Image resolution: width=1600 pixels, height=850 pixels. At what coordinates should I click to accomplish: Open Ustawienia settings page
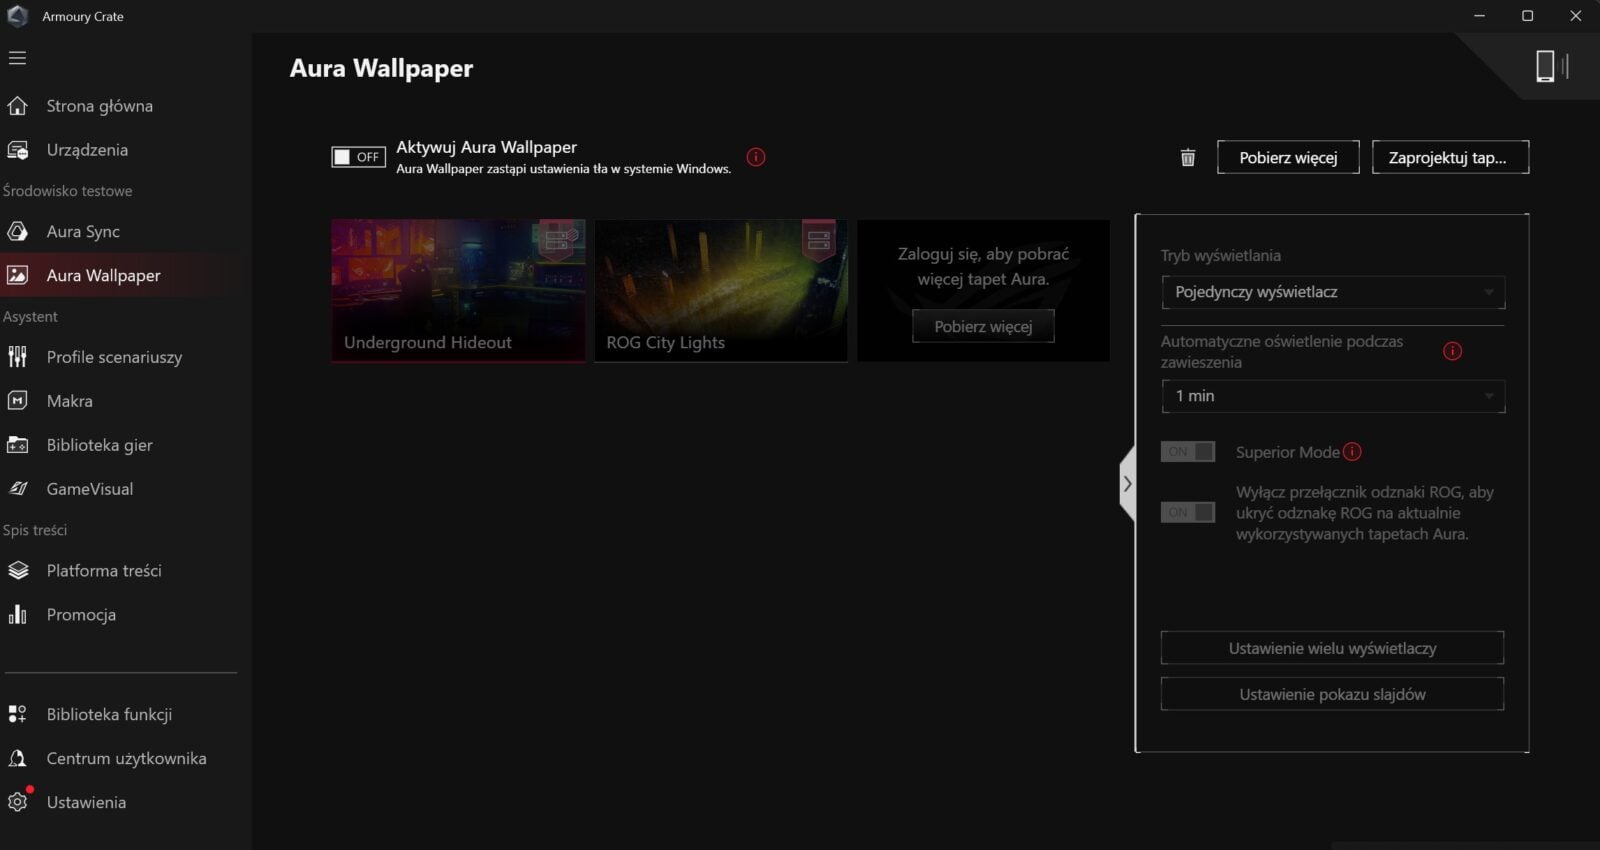[86, 802]
